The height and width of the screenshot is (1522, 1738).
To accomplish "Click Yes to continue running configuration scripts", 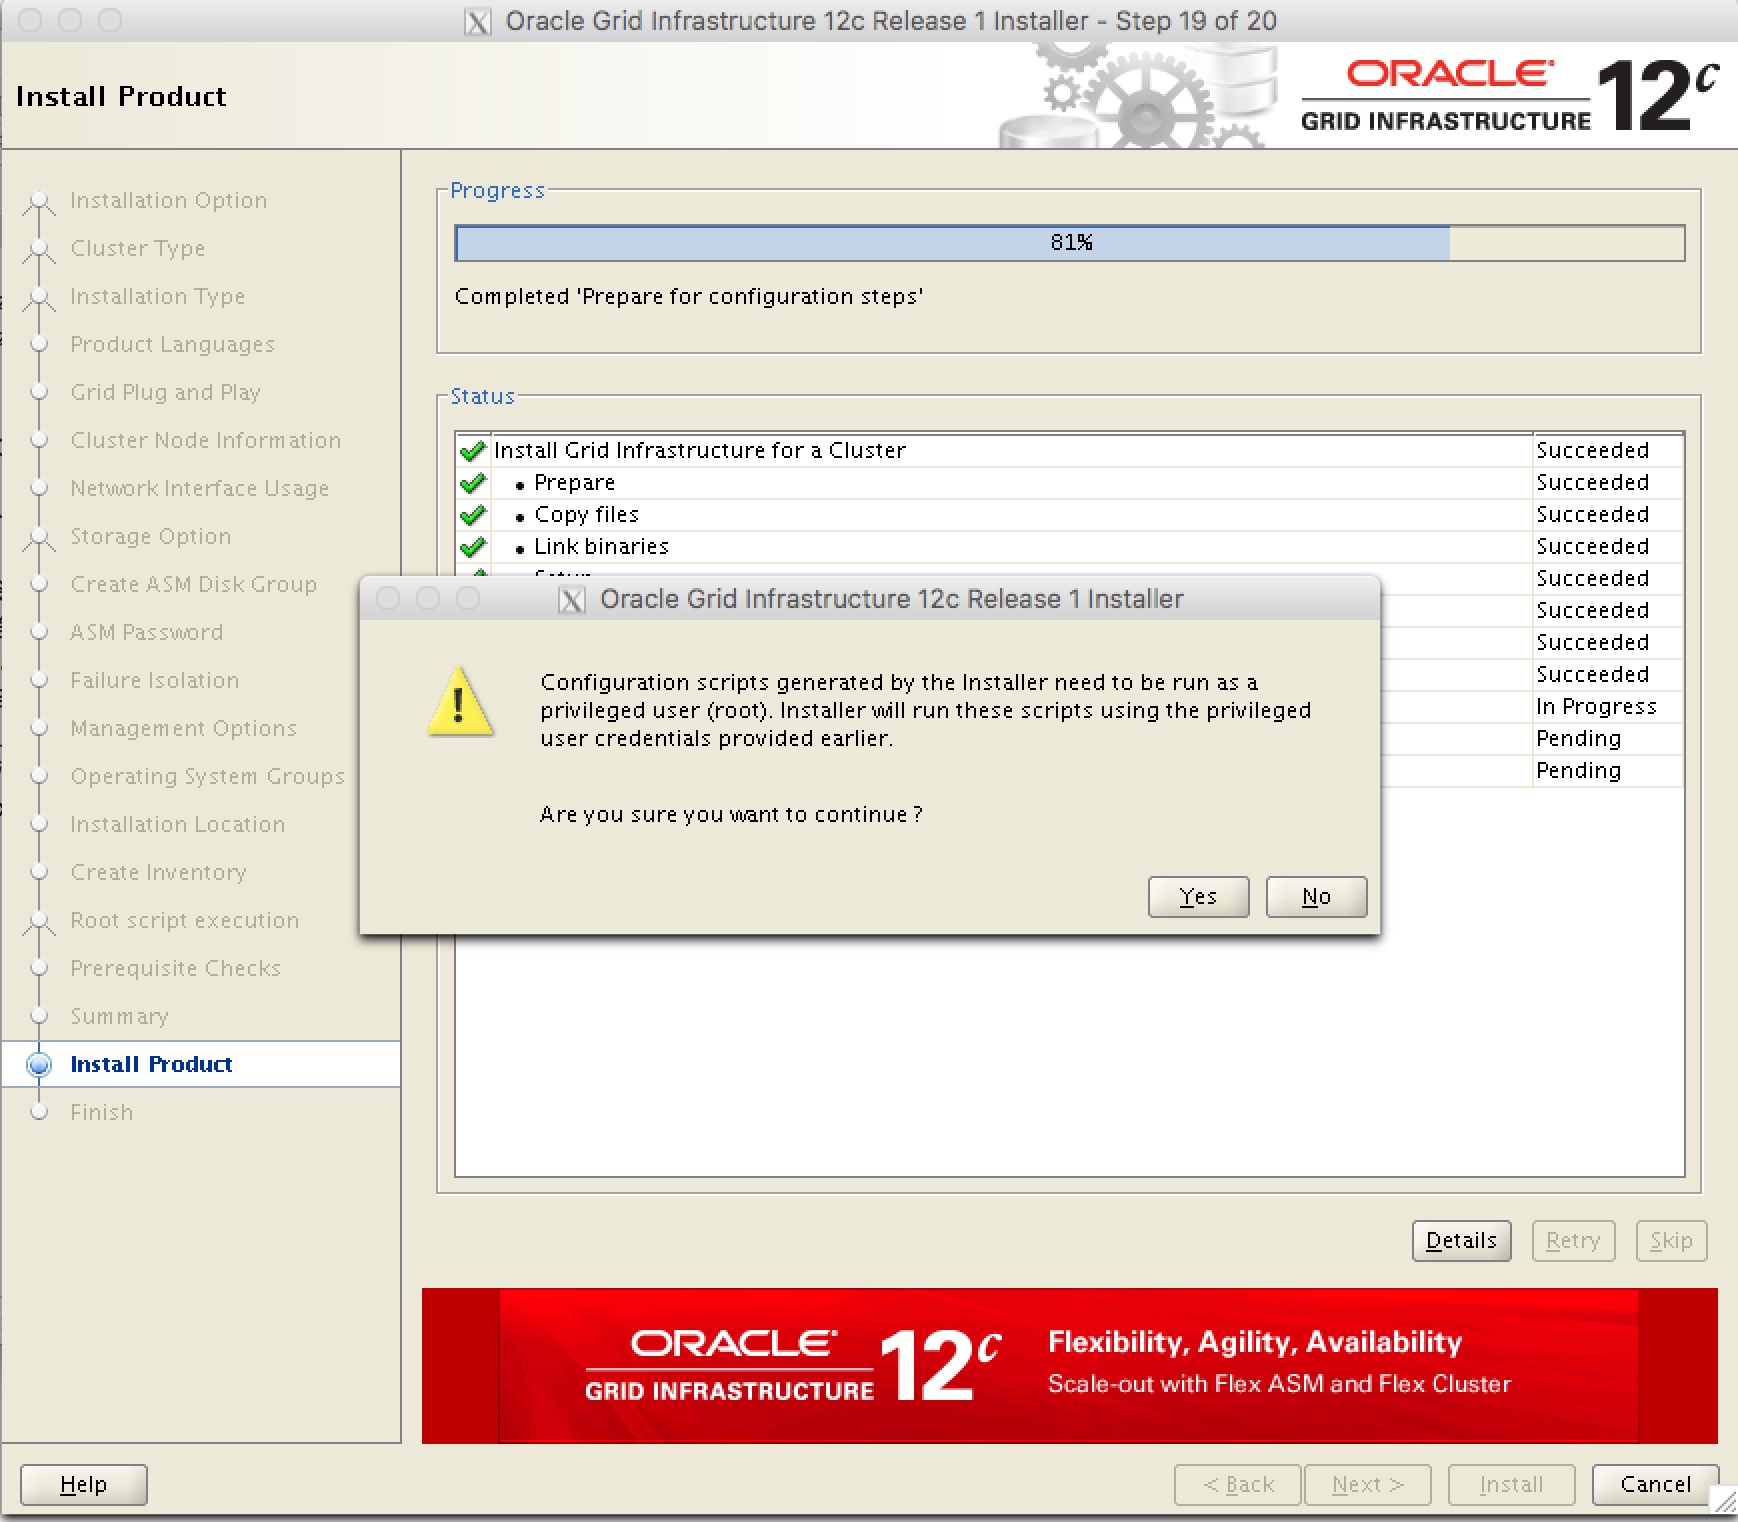I will [1197, 896].
